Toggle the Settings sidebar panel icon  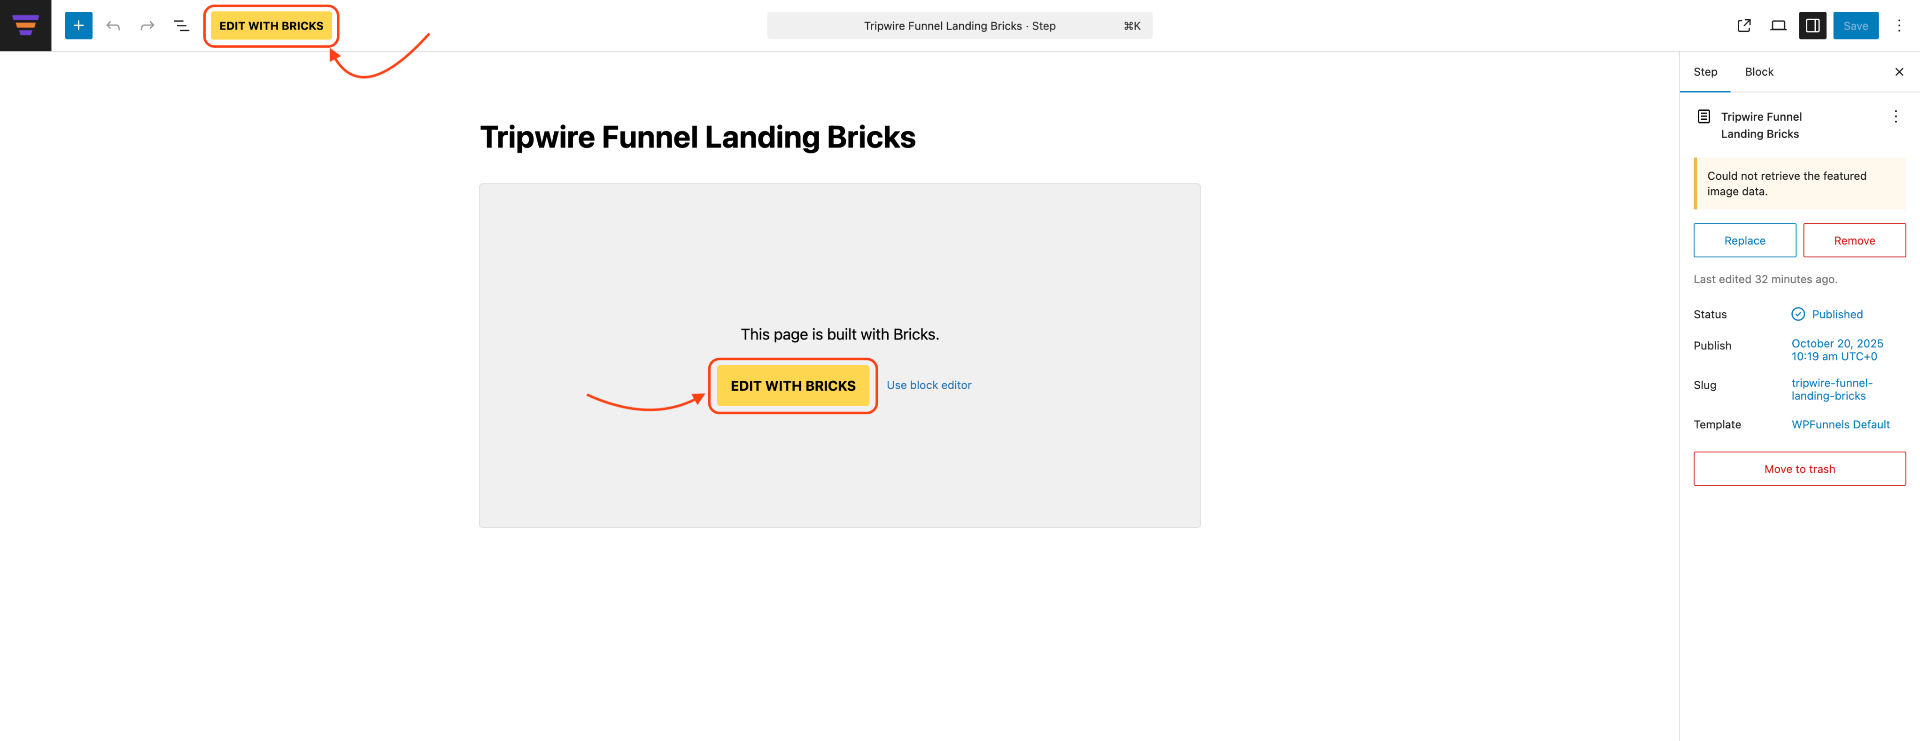point(1812,26)
